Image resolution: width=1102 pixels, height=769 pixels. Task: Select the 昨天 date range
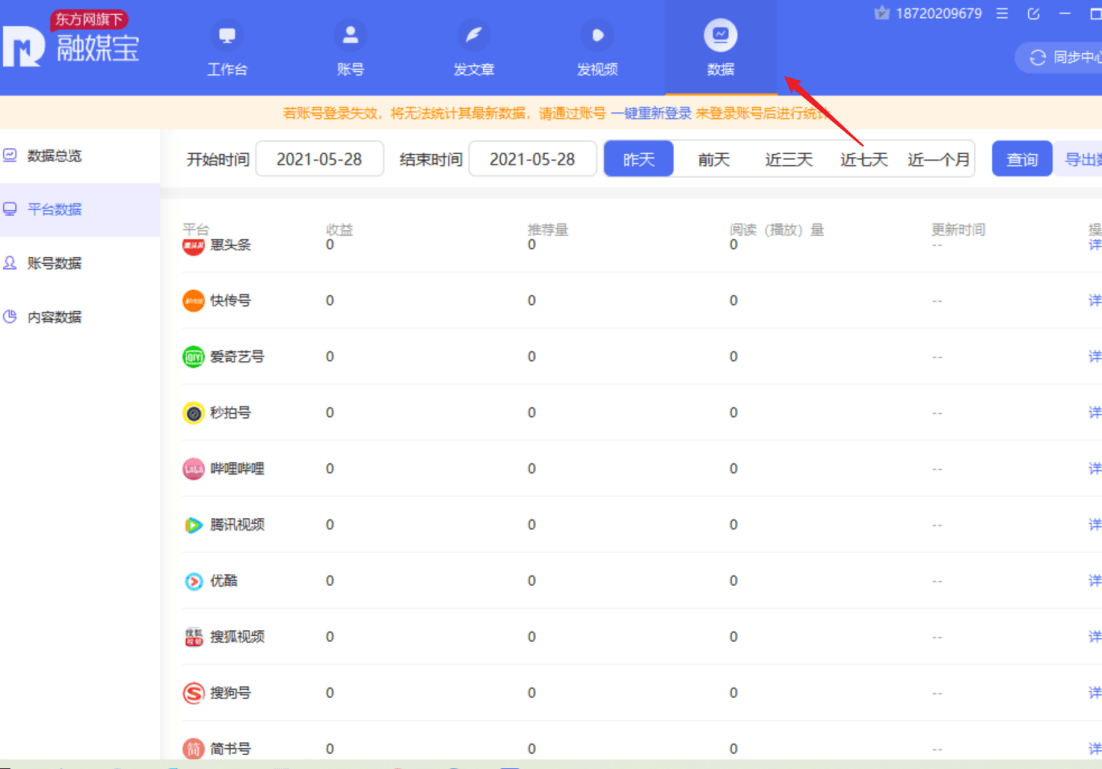639,160
